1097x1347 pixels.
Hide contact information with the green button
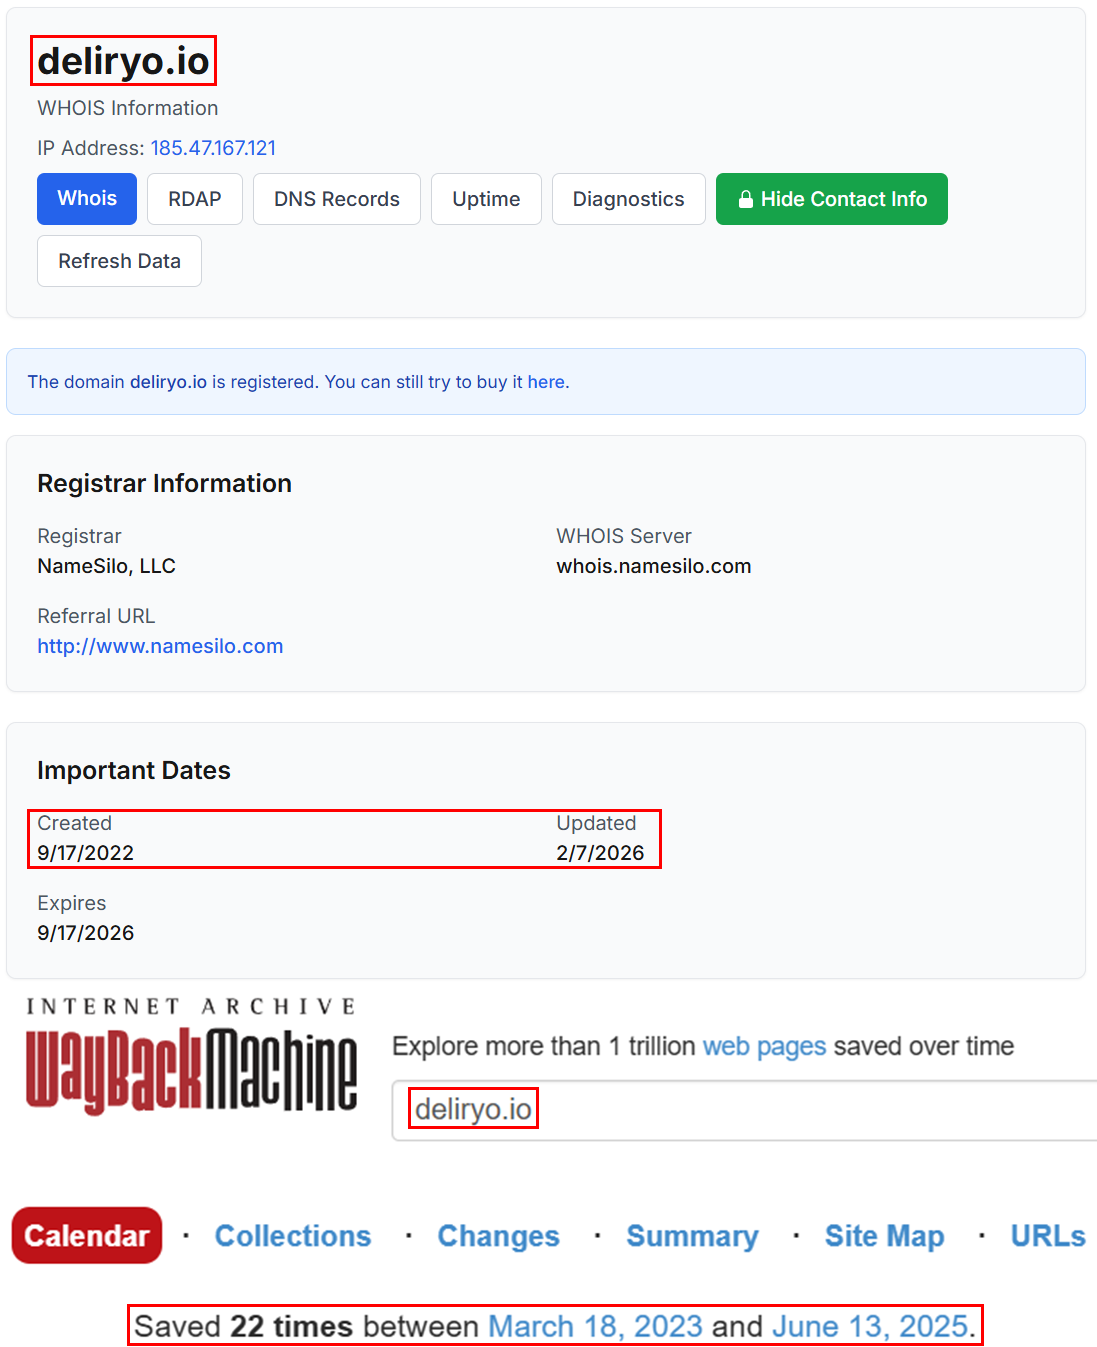coord(831,199)
